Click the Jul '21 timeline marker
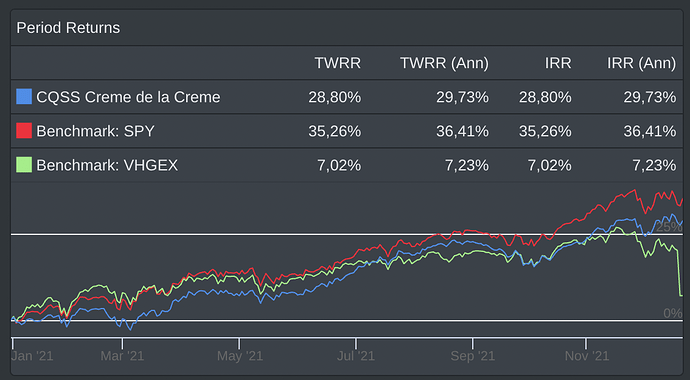The image size is (690, 380). [x=356, y=355]
